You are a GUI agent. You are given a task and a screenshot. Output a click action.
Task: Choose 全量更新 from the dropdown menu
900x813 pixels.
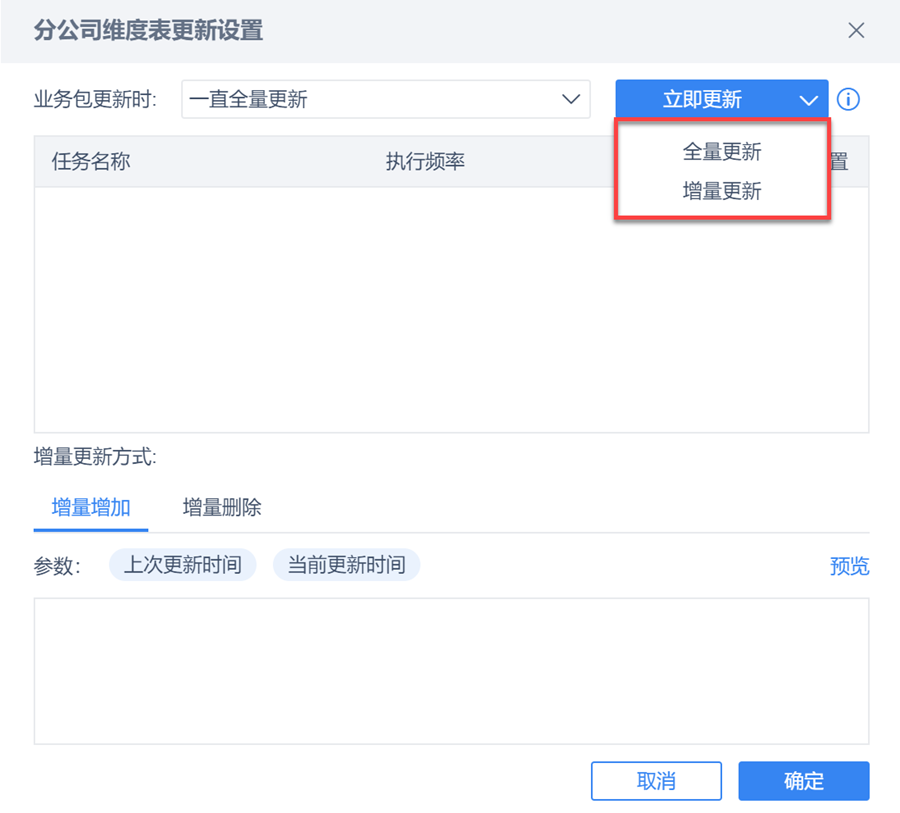pos(722,152)
